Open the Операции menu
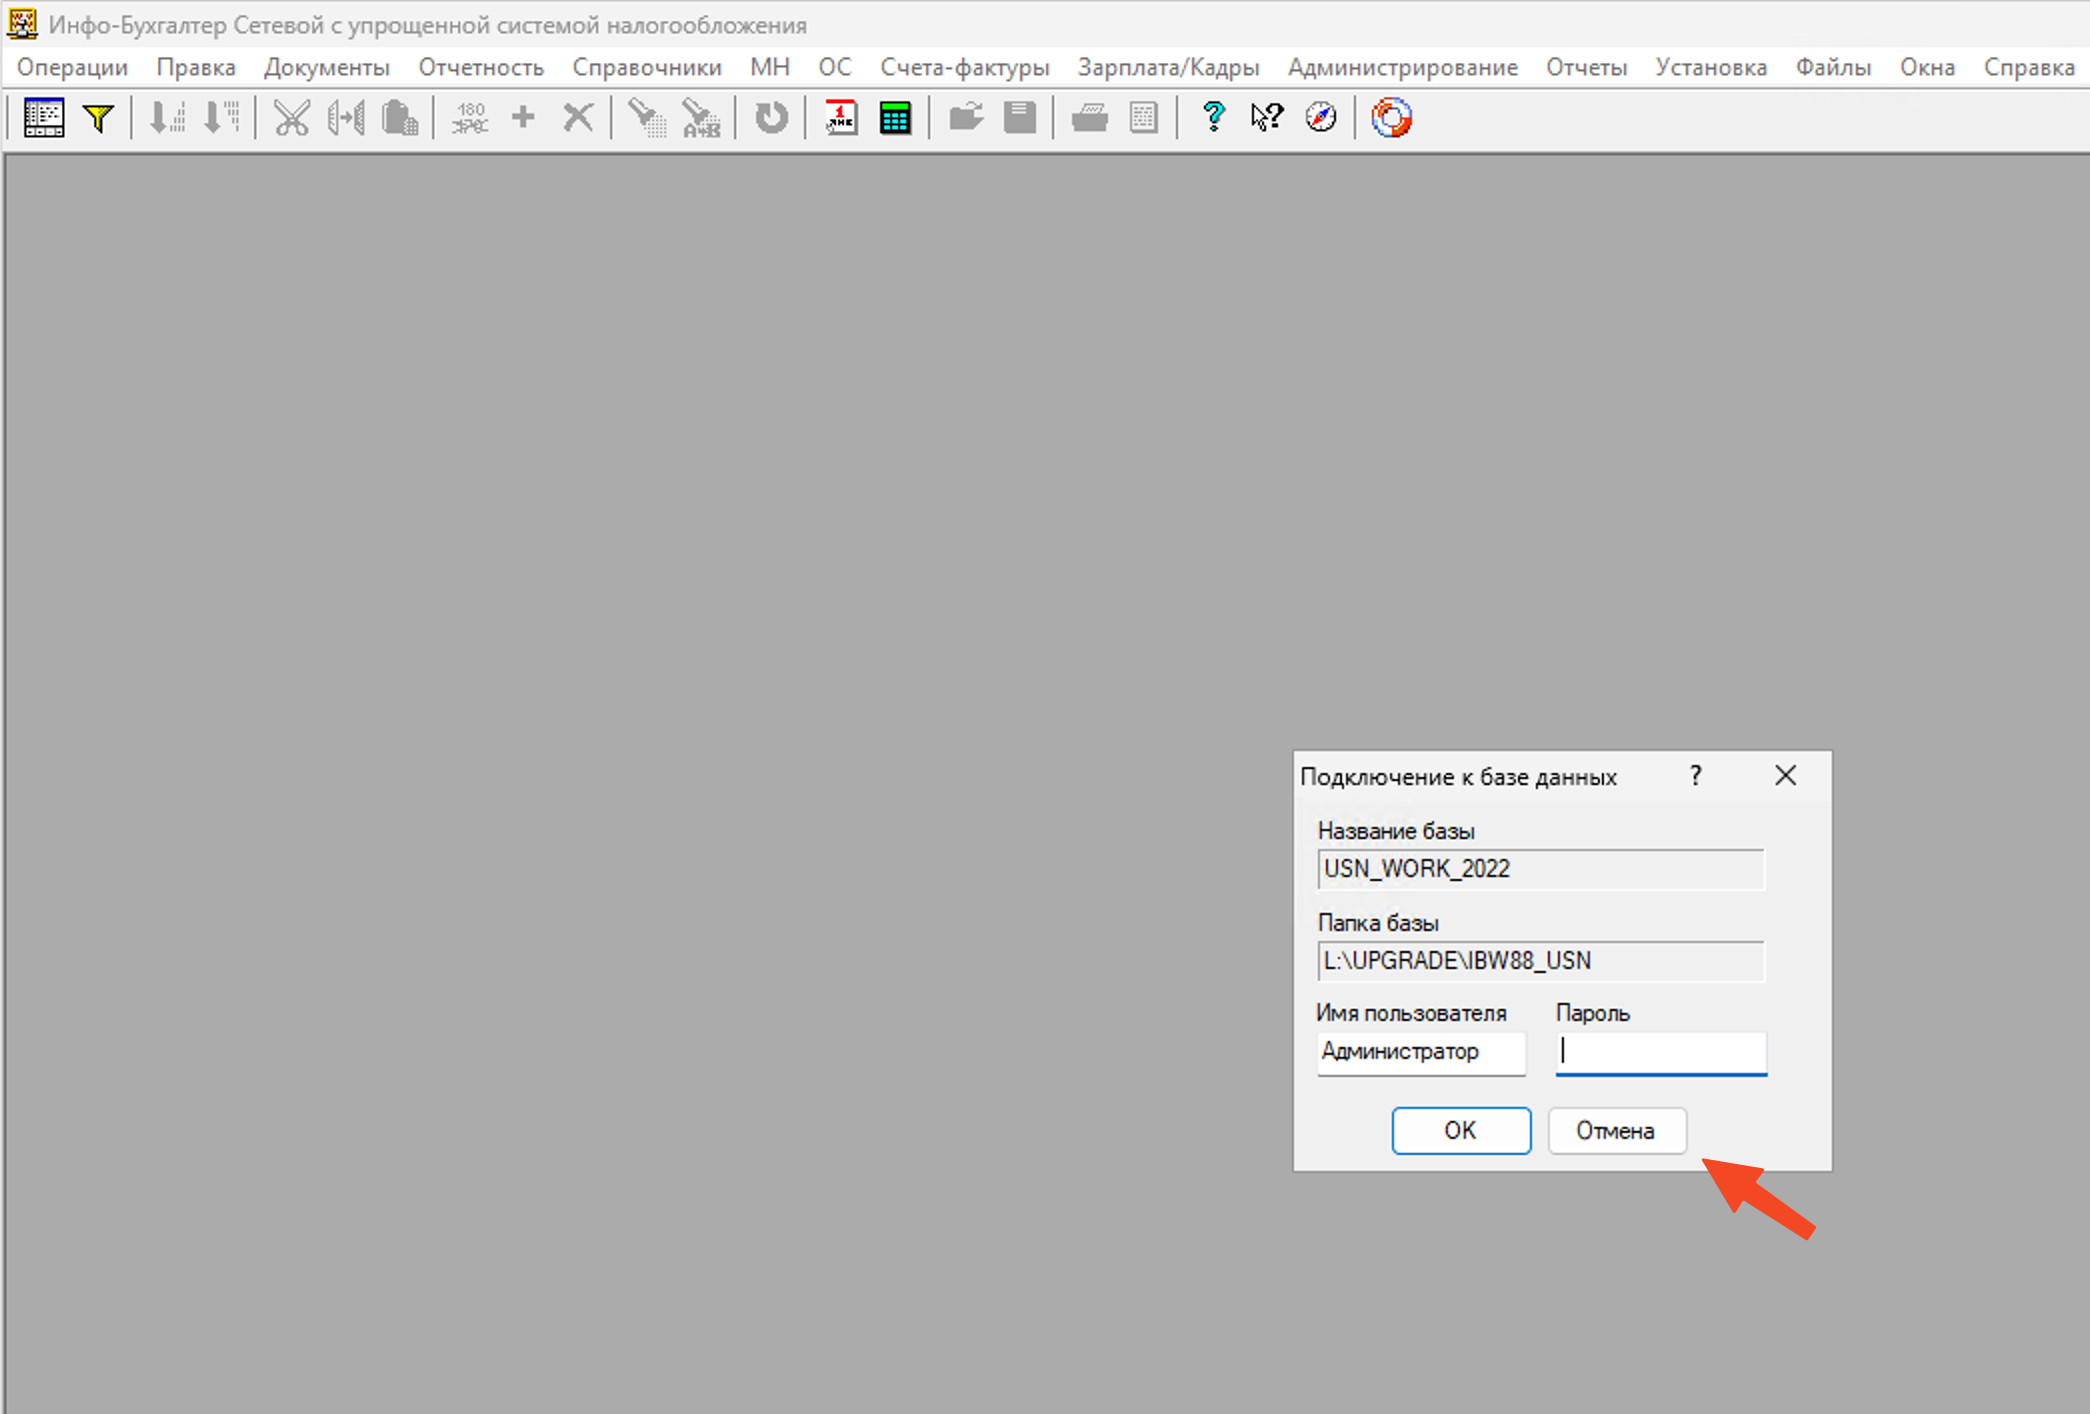Screen dimensions: 2090x1414 pos(73,68)
